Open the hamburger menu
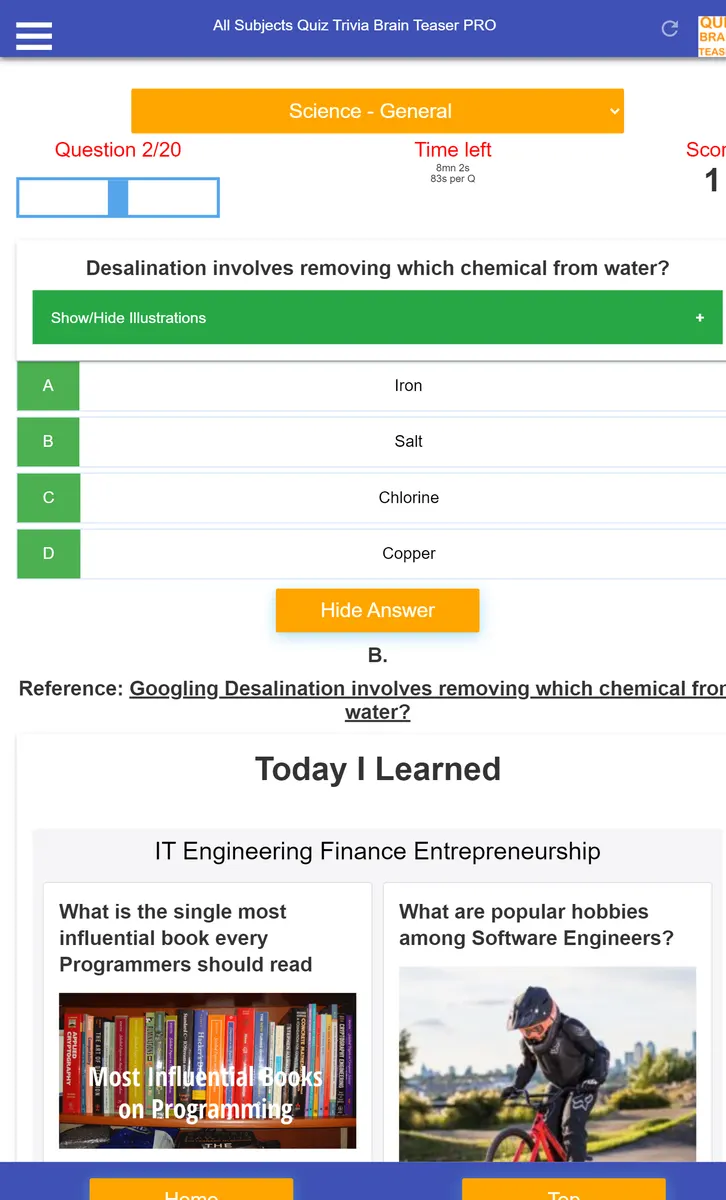The width and height of the screenshot is (726, 1200). [34, 36]
